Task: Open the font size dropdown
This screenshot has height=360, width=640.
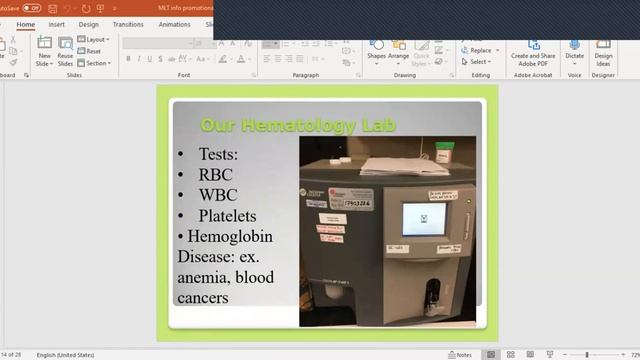Action: [x=213, y=43]
